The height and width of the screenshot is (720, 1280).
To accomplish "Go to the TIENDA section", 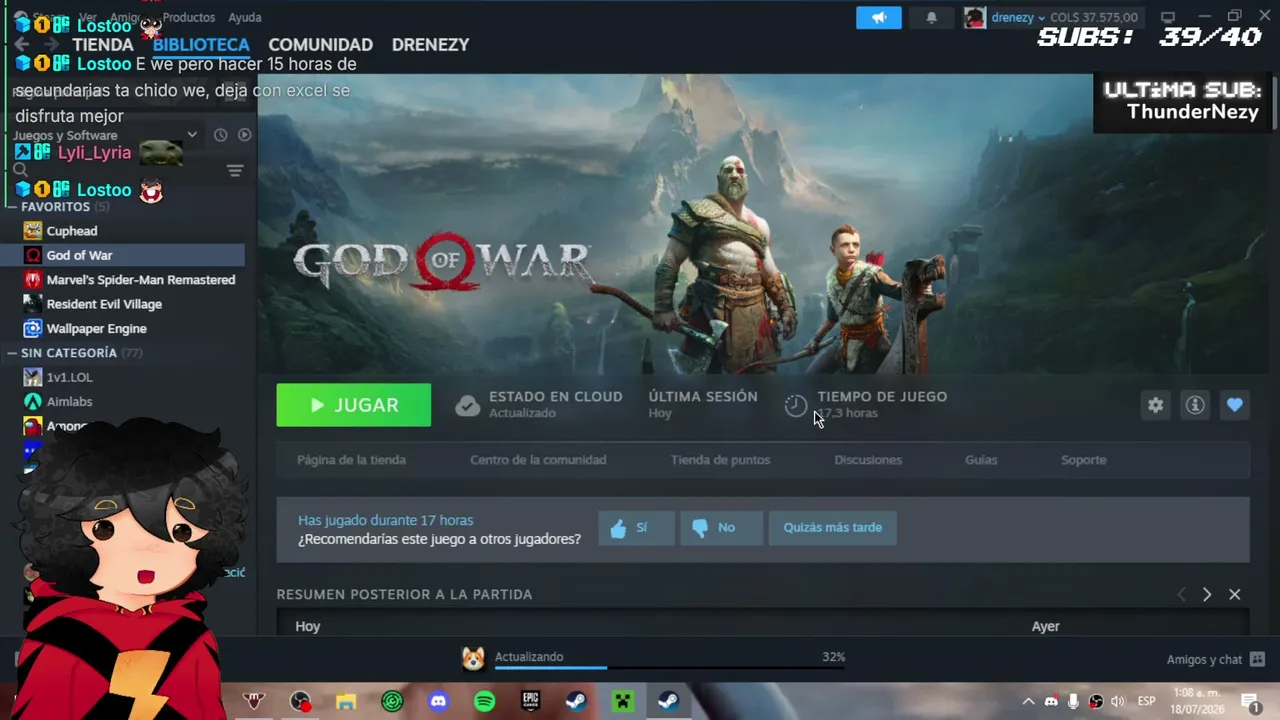I will click(x=103, y=45).
